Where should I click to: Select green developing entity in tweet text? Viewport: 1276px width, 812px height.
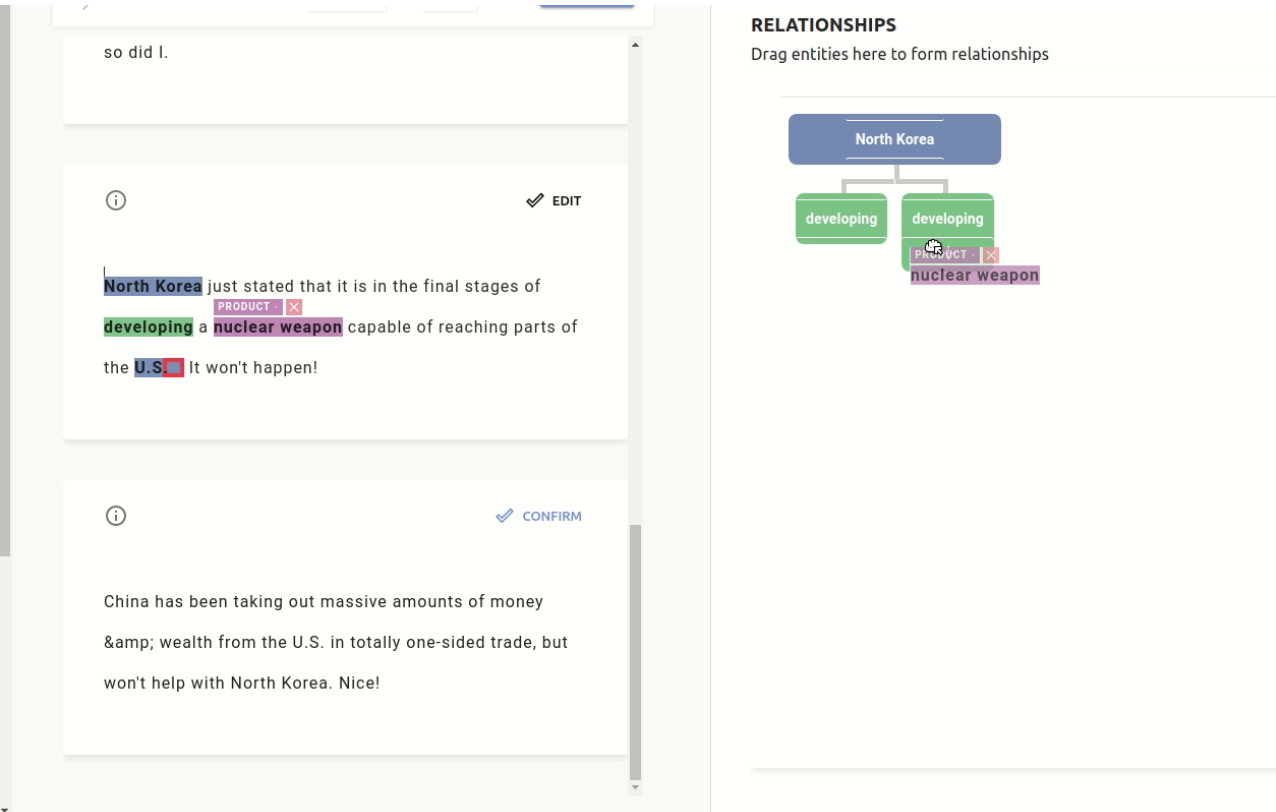pyautogui.click(x=148, y=327)
